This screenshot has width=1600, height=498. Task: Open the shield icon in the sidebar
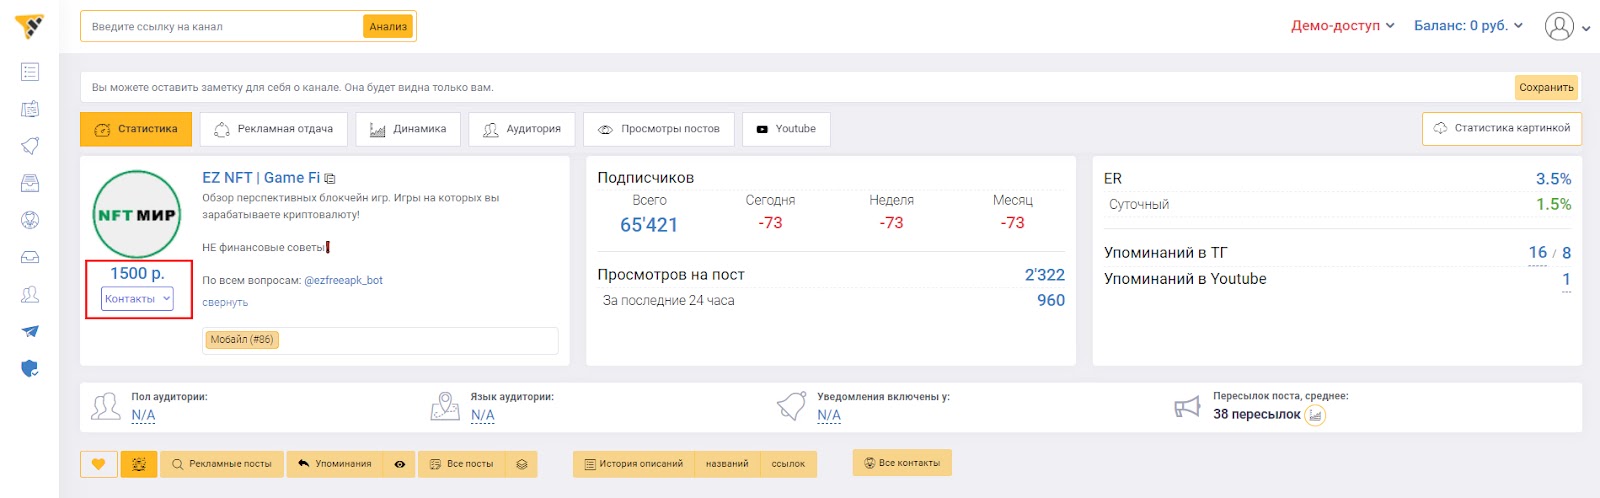(x=30, y=369)
